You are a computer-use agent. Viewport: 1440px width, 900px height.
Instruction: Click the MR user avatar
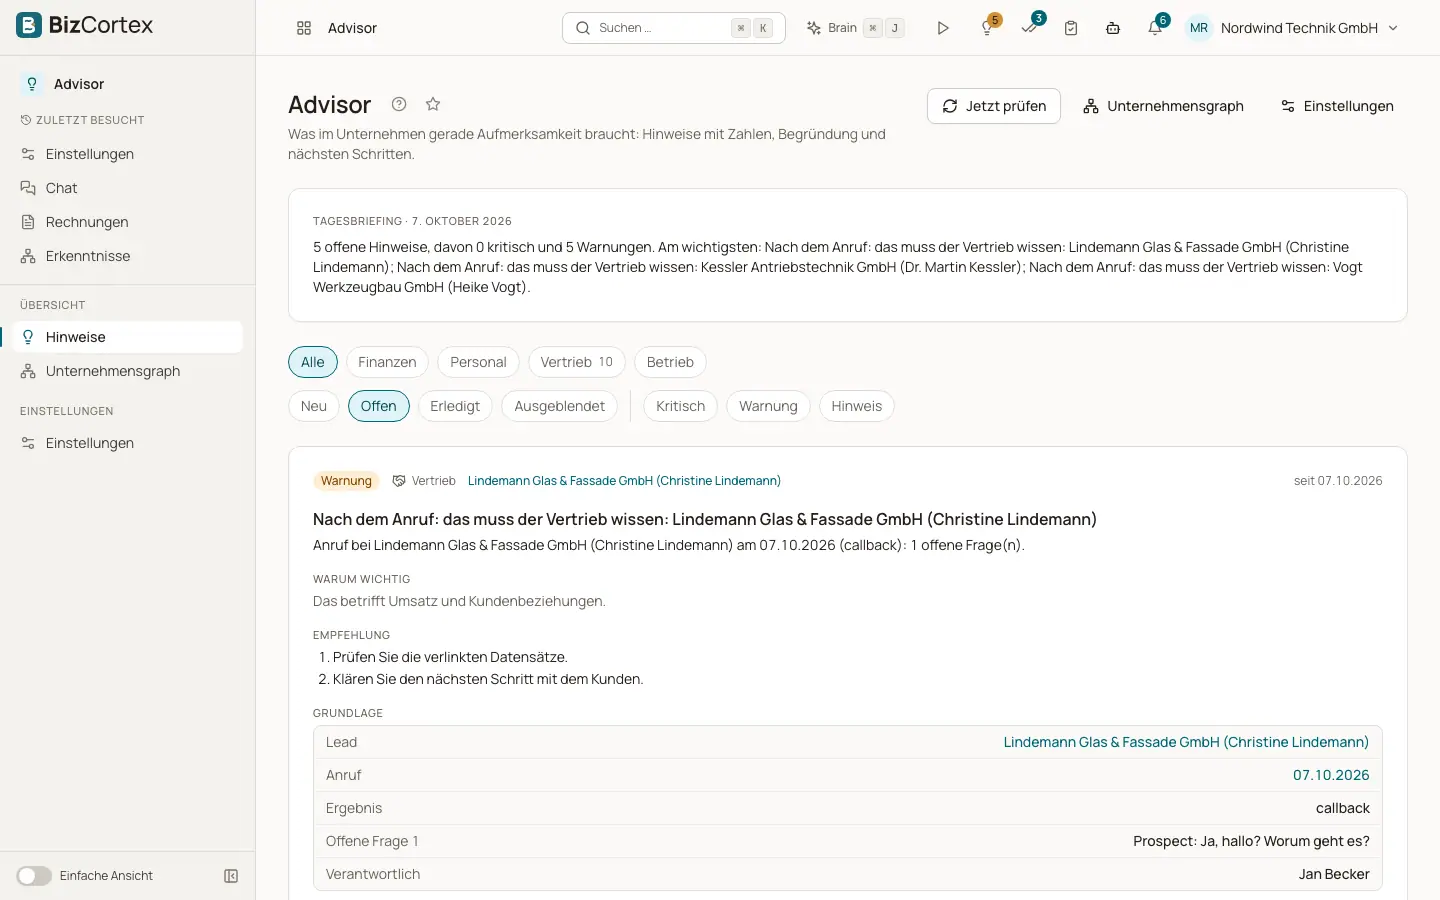click(x=1199, y=28)
